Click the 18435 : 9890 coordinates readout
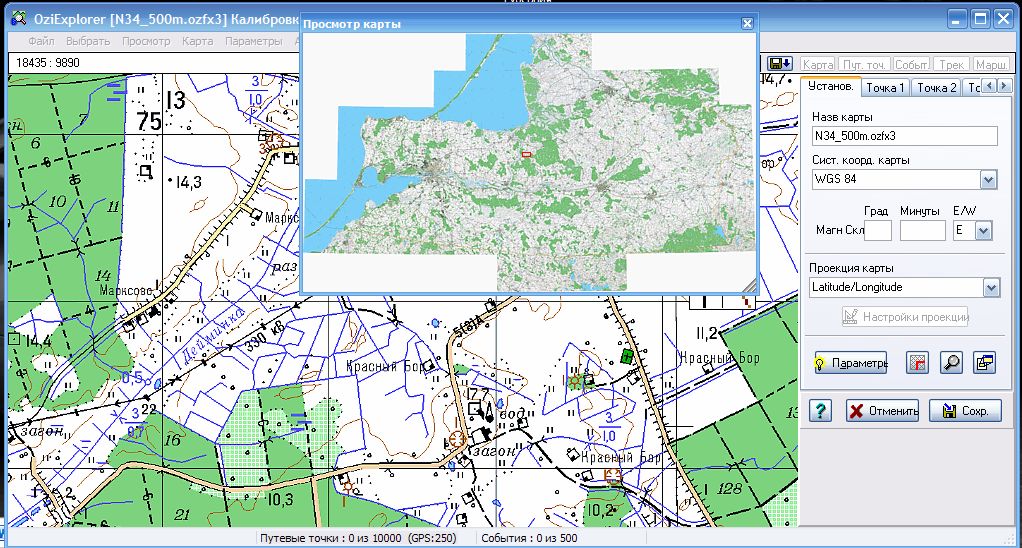 point(48,63)
